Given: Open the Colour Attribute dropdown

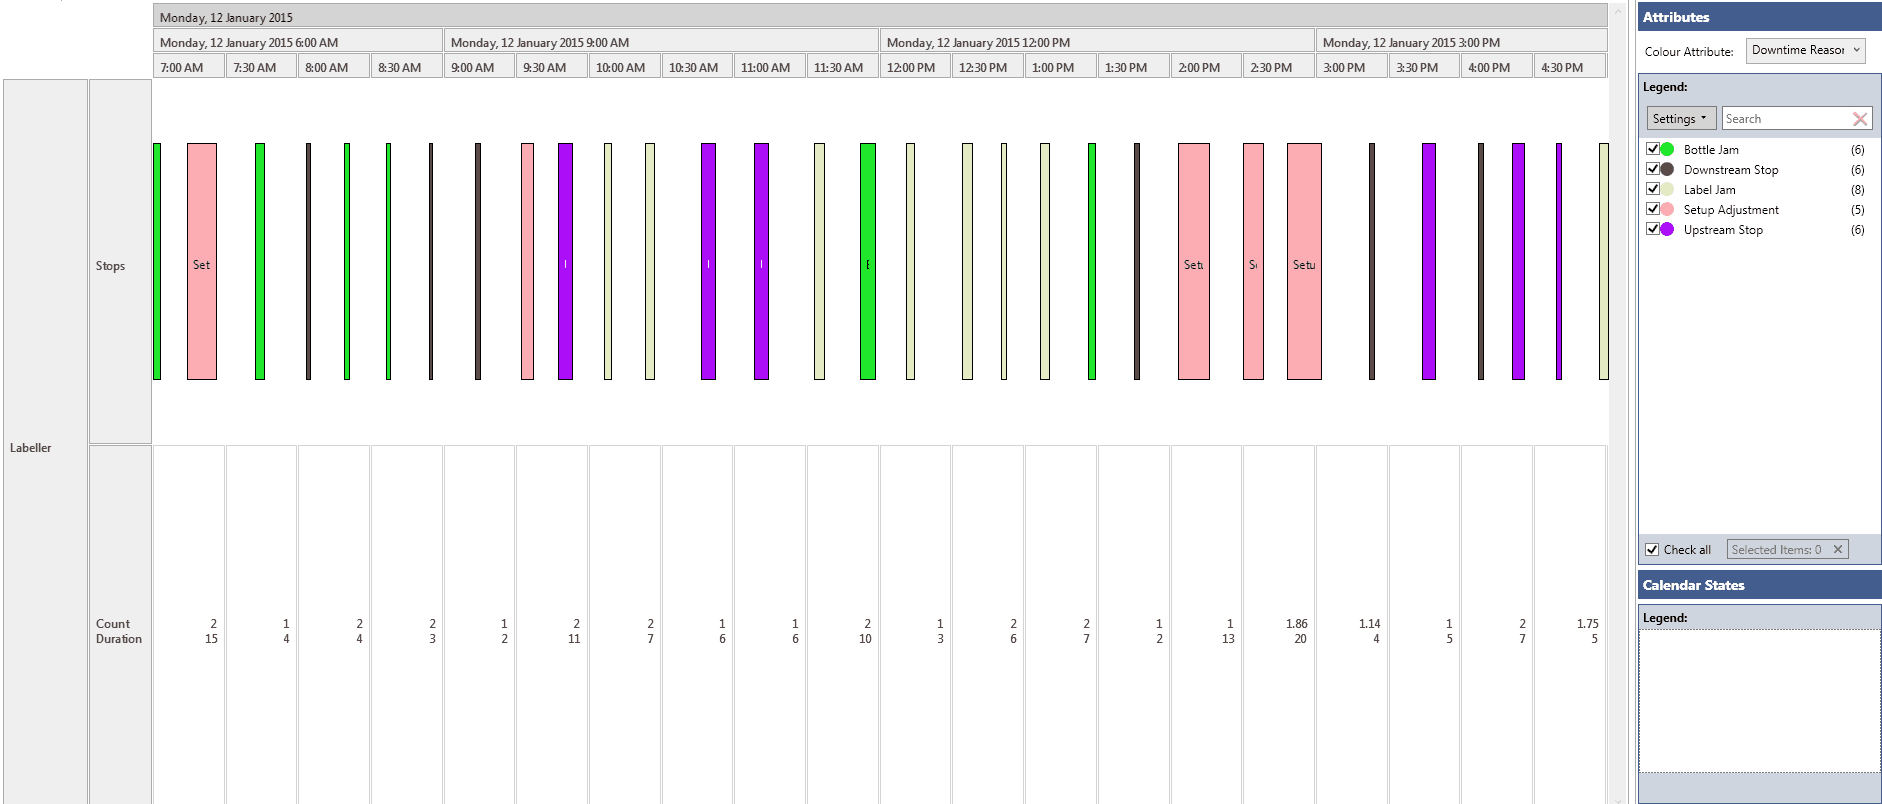Looking at the screenshot, I should pos(1805,50).
